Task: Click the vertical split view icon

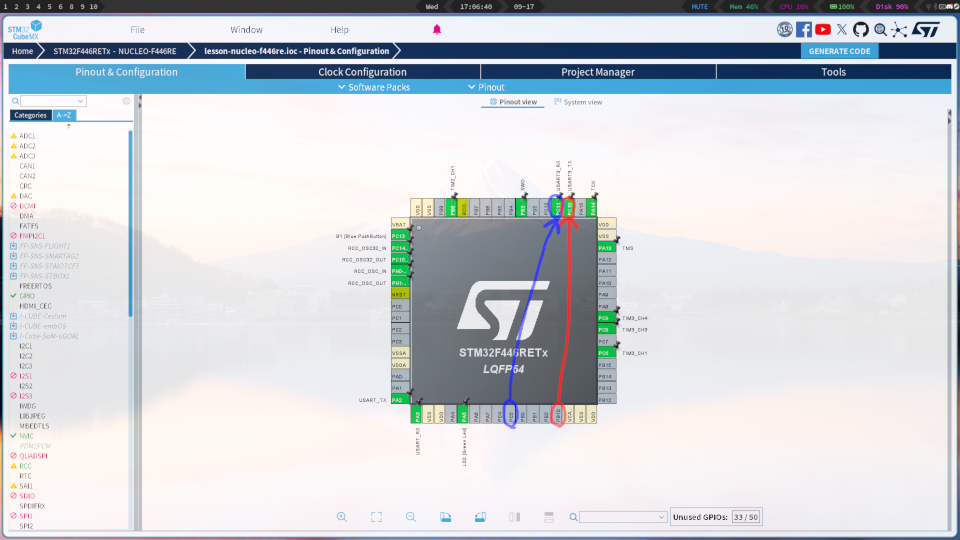Action: 514,517
